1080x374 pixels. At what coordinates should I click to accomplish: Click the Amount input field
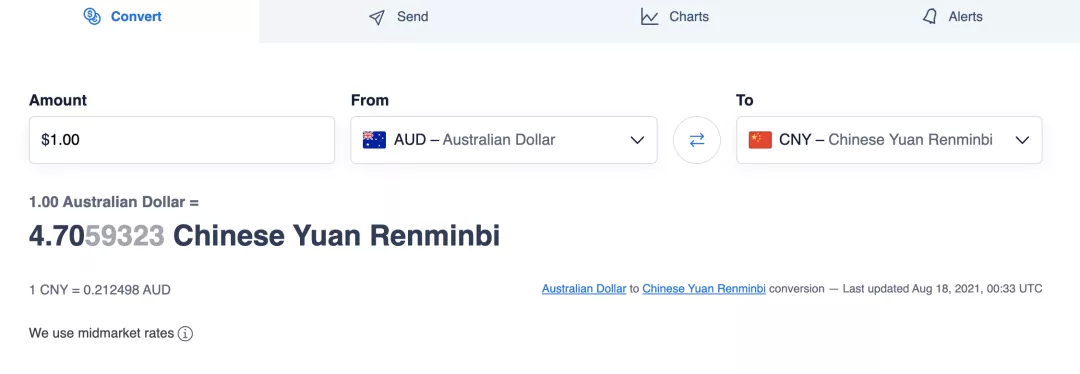click(182, 140)
